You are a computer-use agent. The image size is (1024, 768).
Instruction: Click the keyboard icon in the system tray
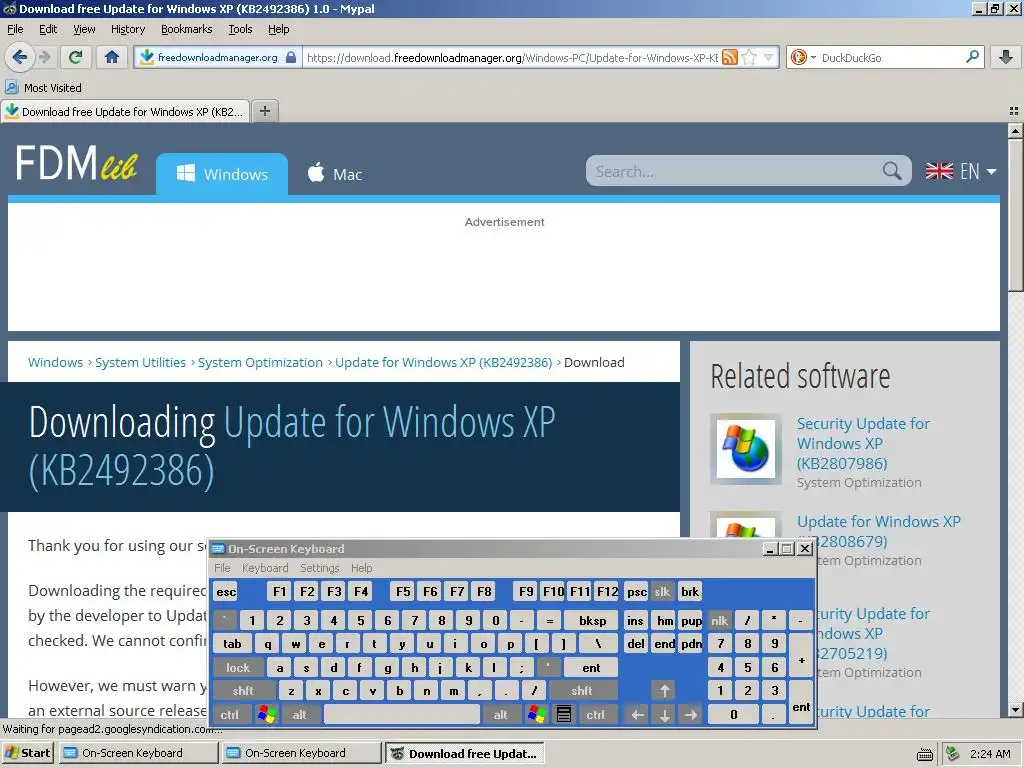coord(925,754)
